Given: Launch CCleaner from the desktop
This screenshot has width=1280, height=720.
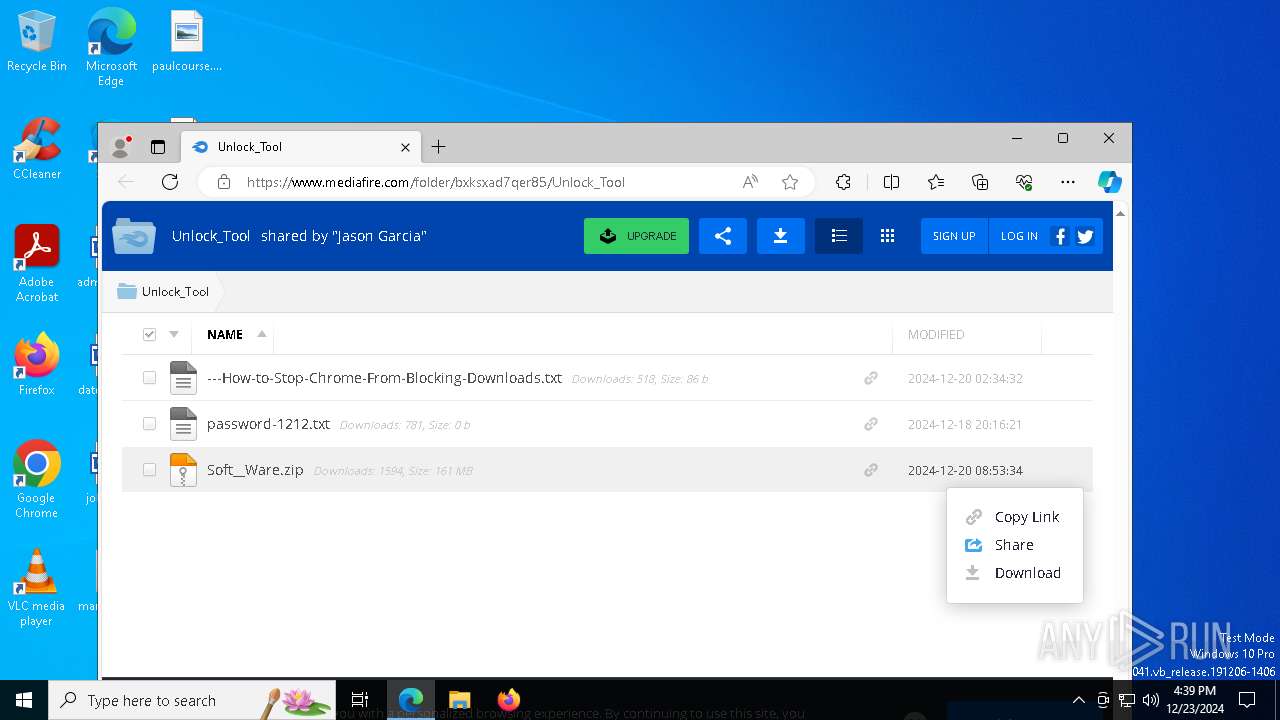Looking at the screenshot, I should tap(37, 149).
